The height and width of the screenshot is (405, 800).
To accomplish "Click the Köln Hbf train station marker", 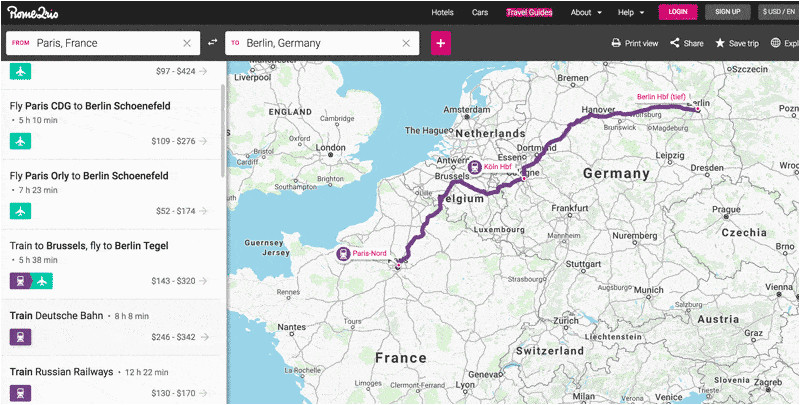I will [475, 166].
